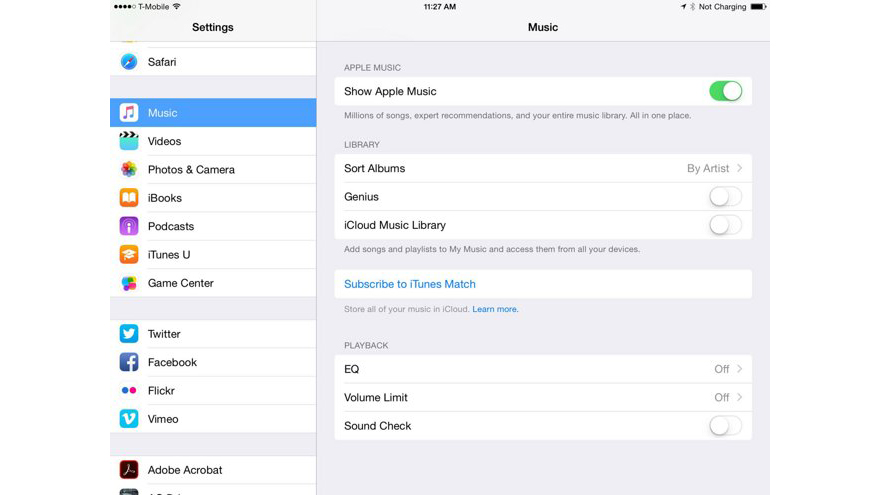Tap the Flickr two-dot icon
The image size is (880, 495).
[x=129, y=391]
